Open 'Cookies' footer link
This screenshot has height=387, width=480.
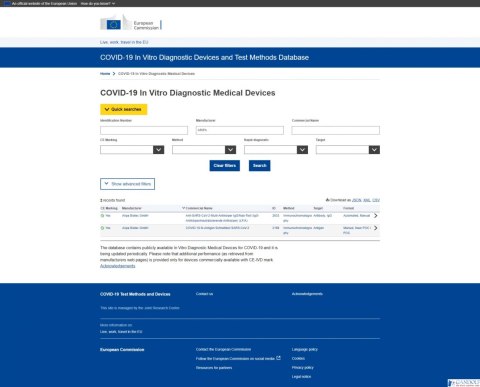[x=298, y=359]
